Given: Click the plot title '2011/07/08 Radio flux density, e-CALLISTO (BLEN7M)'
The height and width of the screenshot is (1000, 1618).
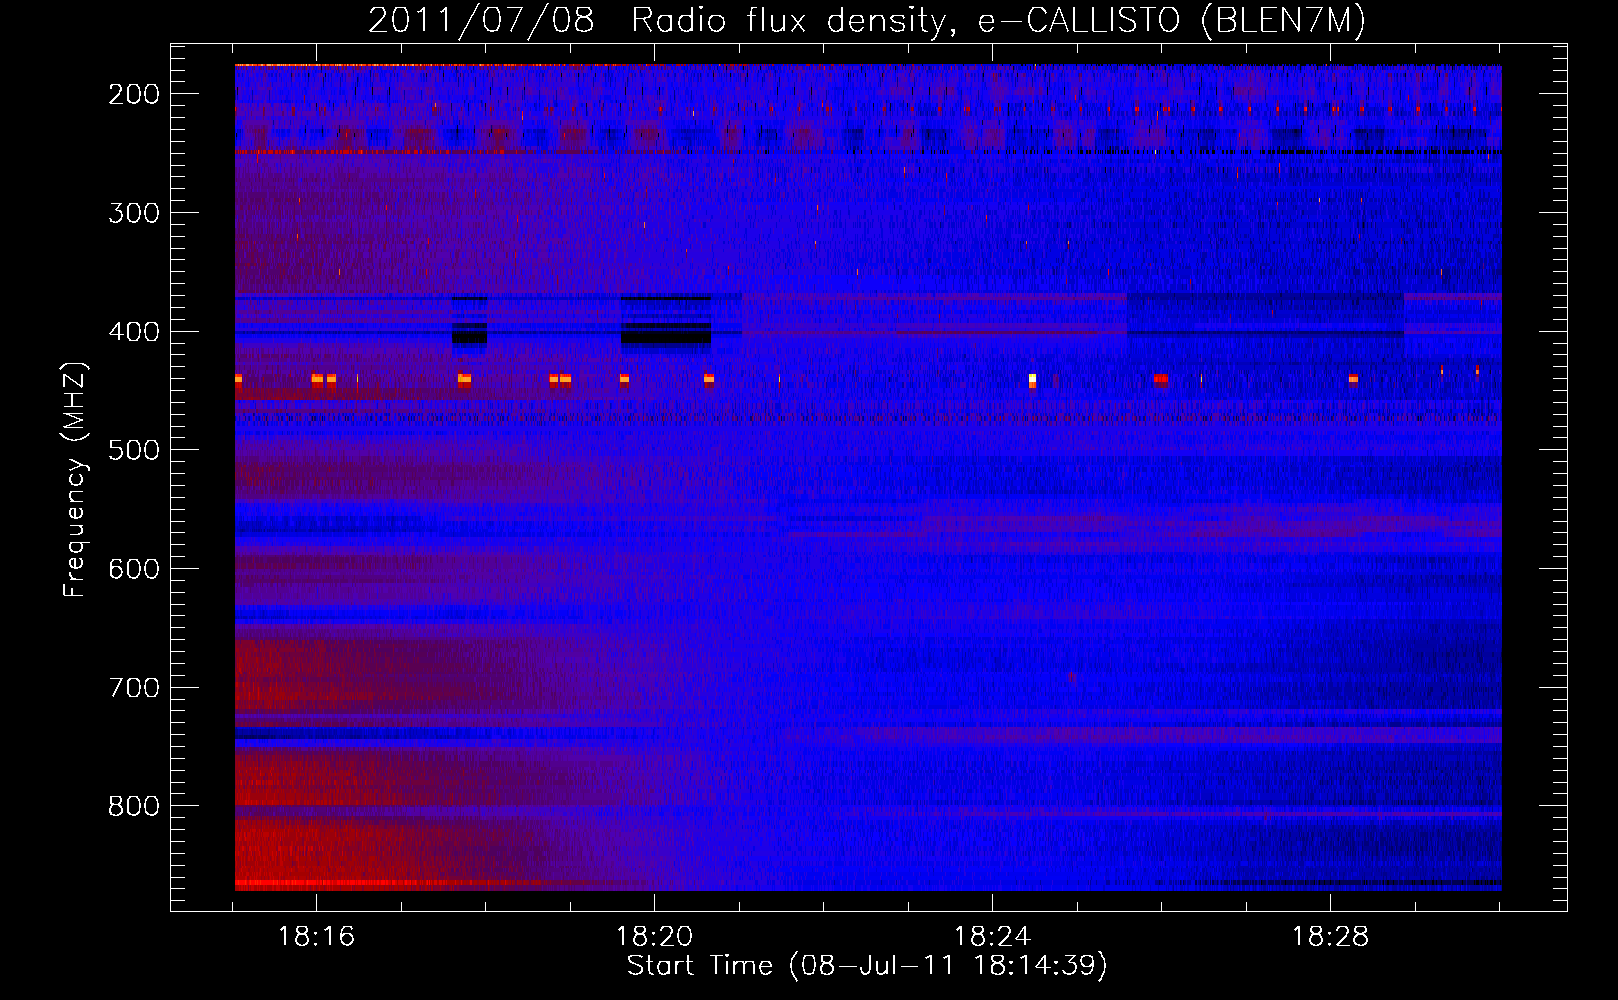Looking at the screenshot, I should point(867,20).
